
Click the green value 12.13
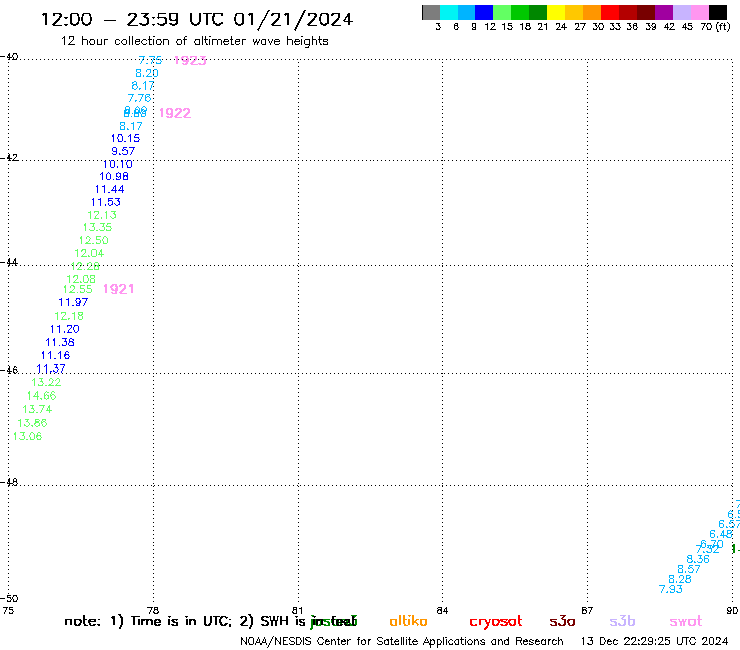tap(102, 215)
